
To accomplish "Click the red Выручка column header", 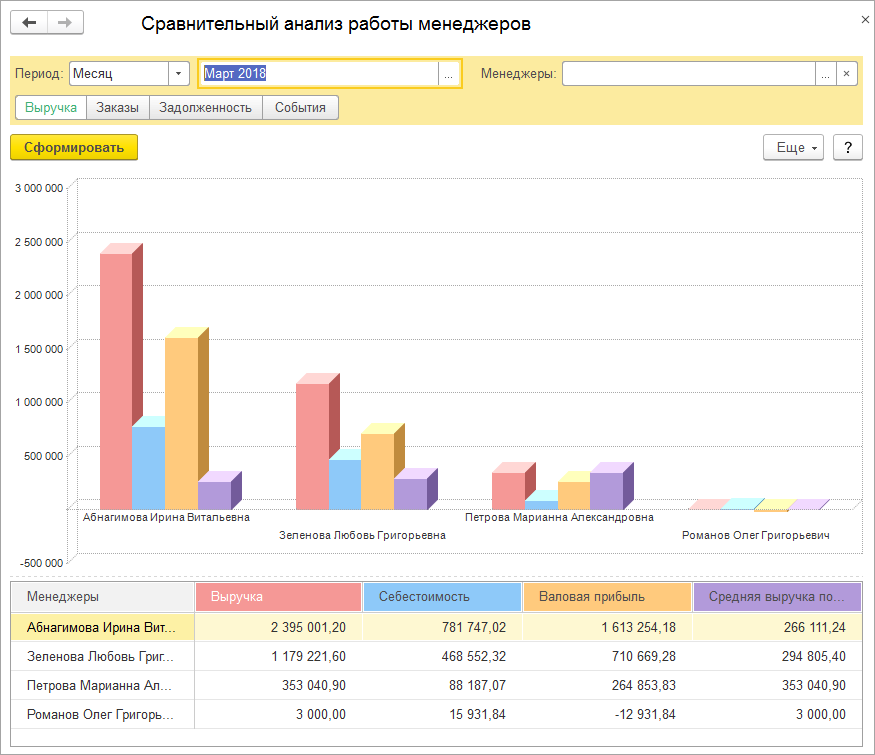I will pyautogui.click(x=278, y=597).
